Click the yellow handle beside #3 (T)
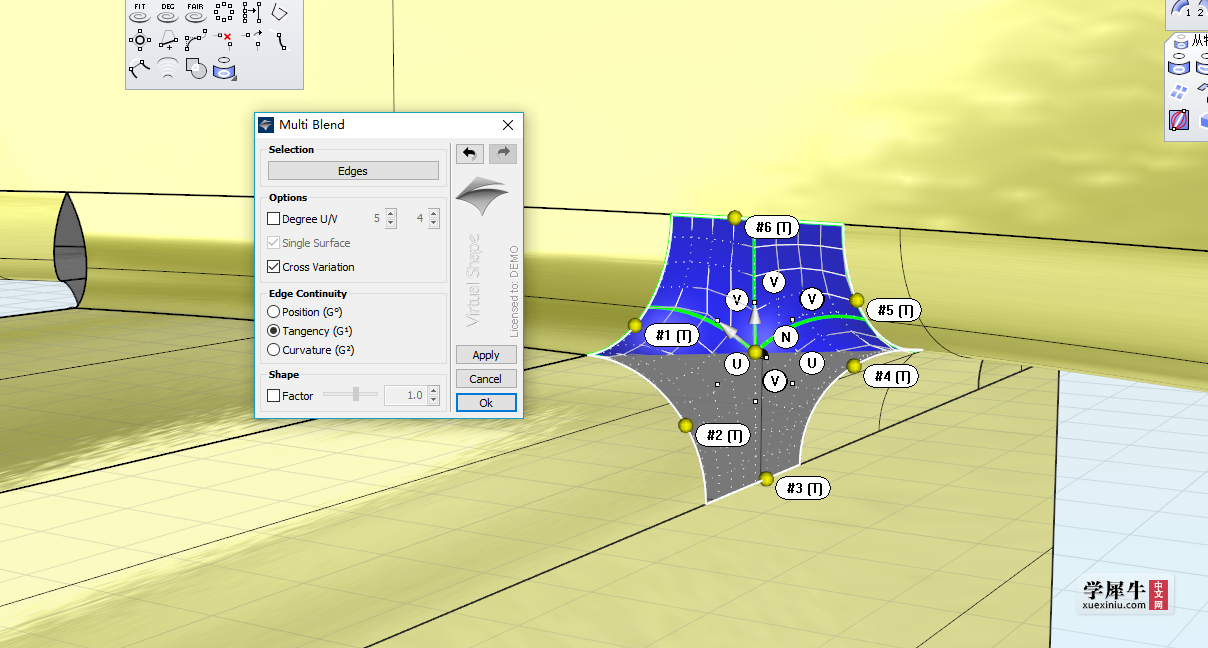Viewport: 1208px width, 648px height. [766, 480]
